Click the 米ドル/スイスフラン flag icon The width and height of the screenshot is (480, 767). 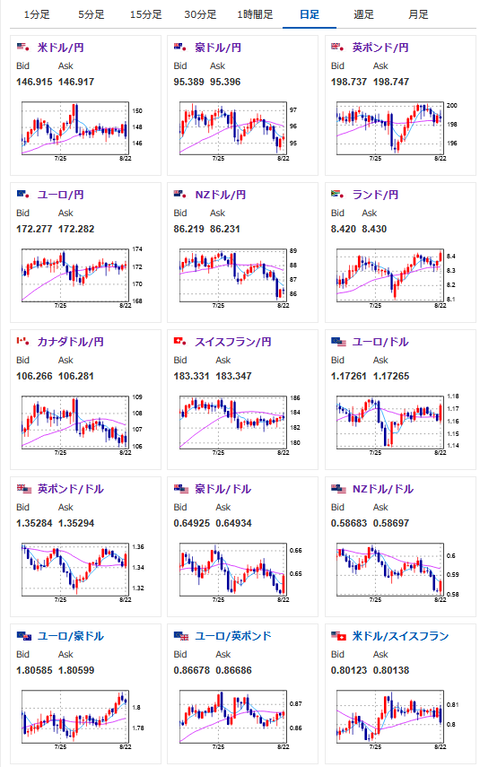[x=338, y=636]
